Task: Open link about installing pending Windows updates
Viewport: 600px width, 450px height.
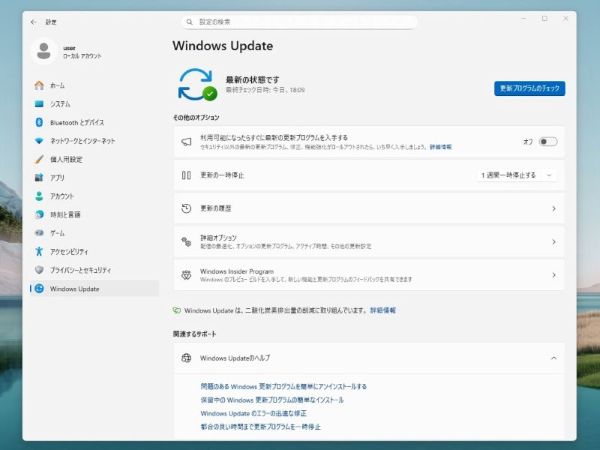Action: tap(272, 400)
